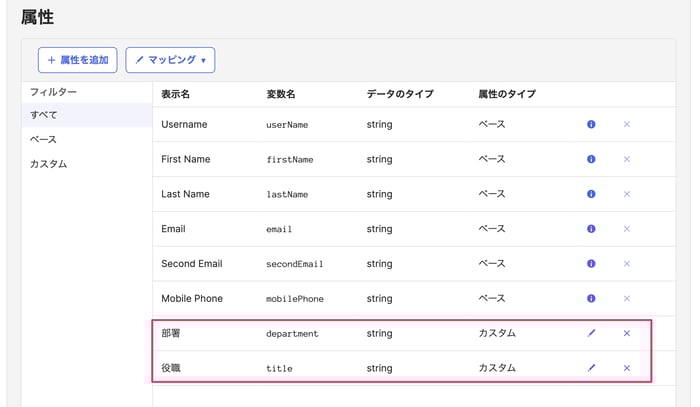The width and height of the screenshot is (700, 407).
Task: Click delete X on Username row
Action: (x=627, y=124)
